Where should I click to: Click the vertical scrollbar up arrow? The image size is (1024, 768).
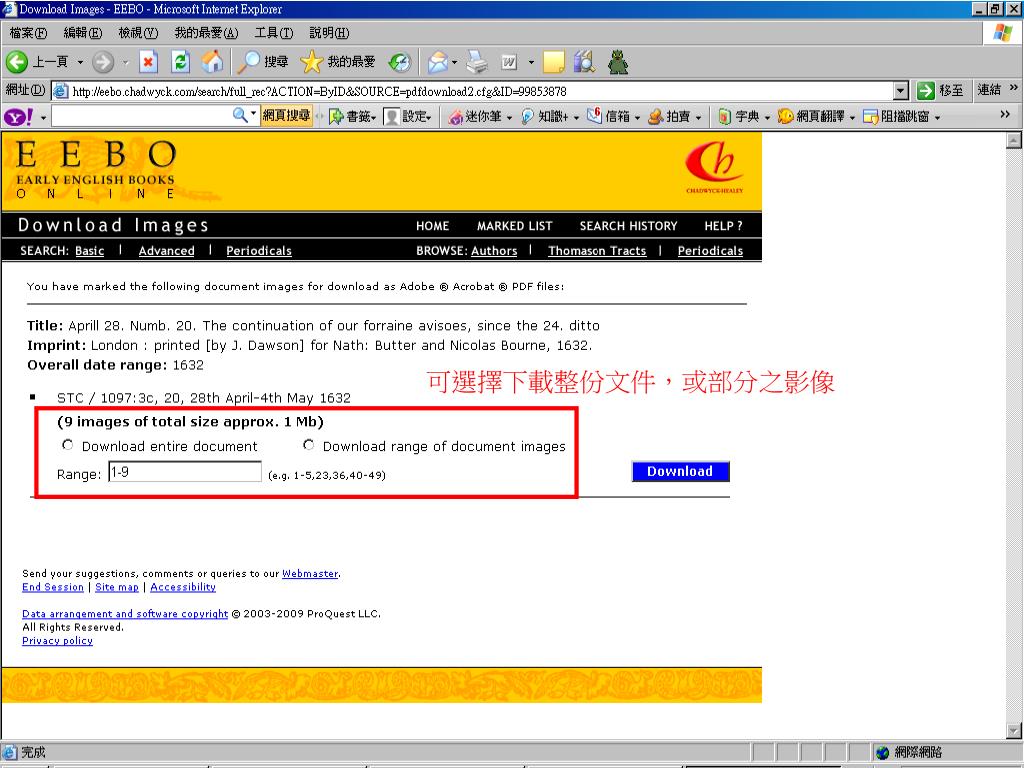click(x=1014, y=140)
